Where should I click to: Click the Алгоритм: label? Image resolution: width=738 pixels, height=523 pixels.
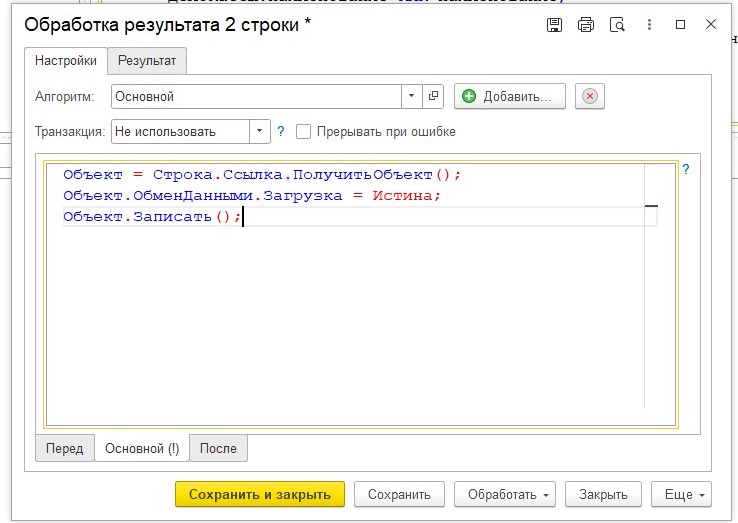(x=64, y=97)
